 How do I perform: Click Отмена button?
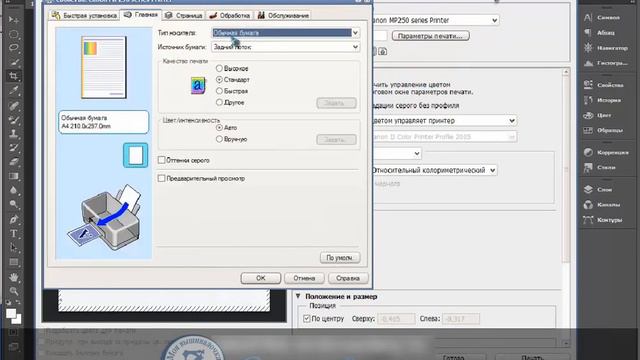click(x=304, y=278)
